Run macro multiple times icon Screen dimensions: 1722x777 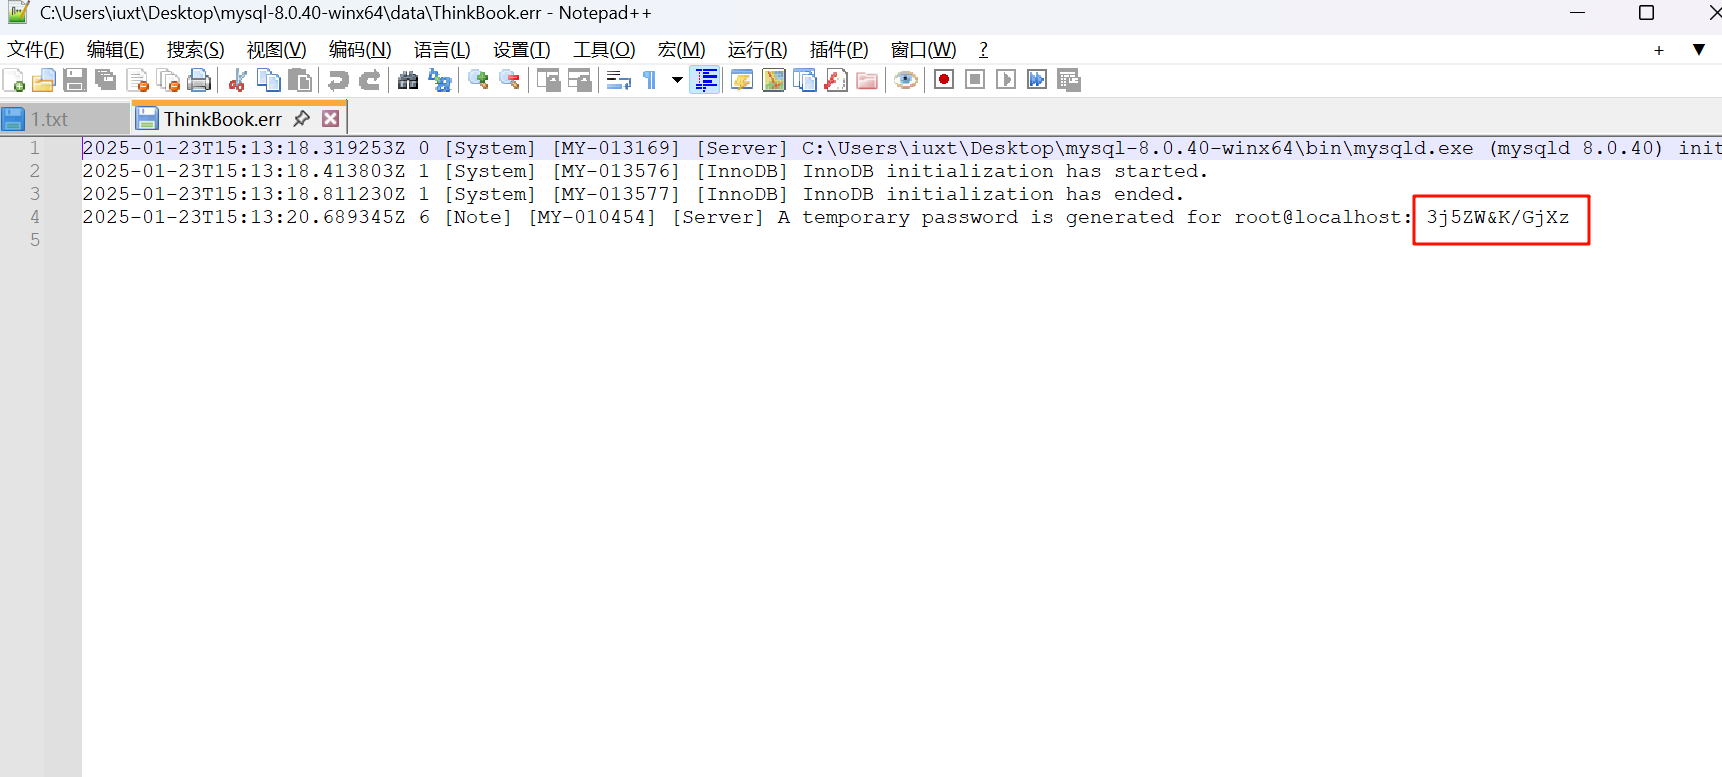(1037, 80)
